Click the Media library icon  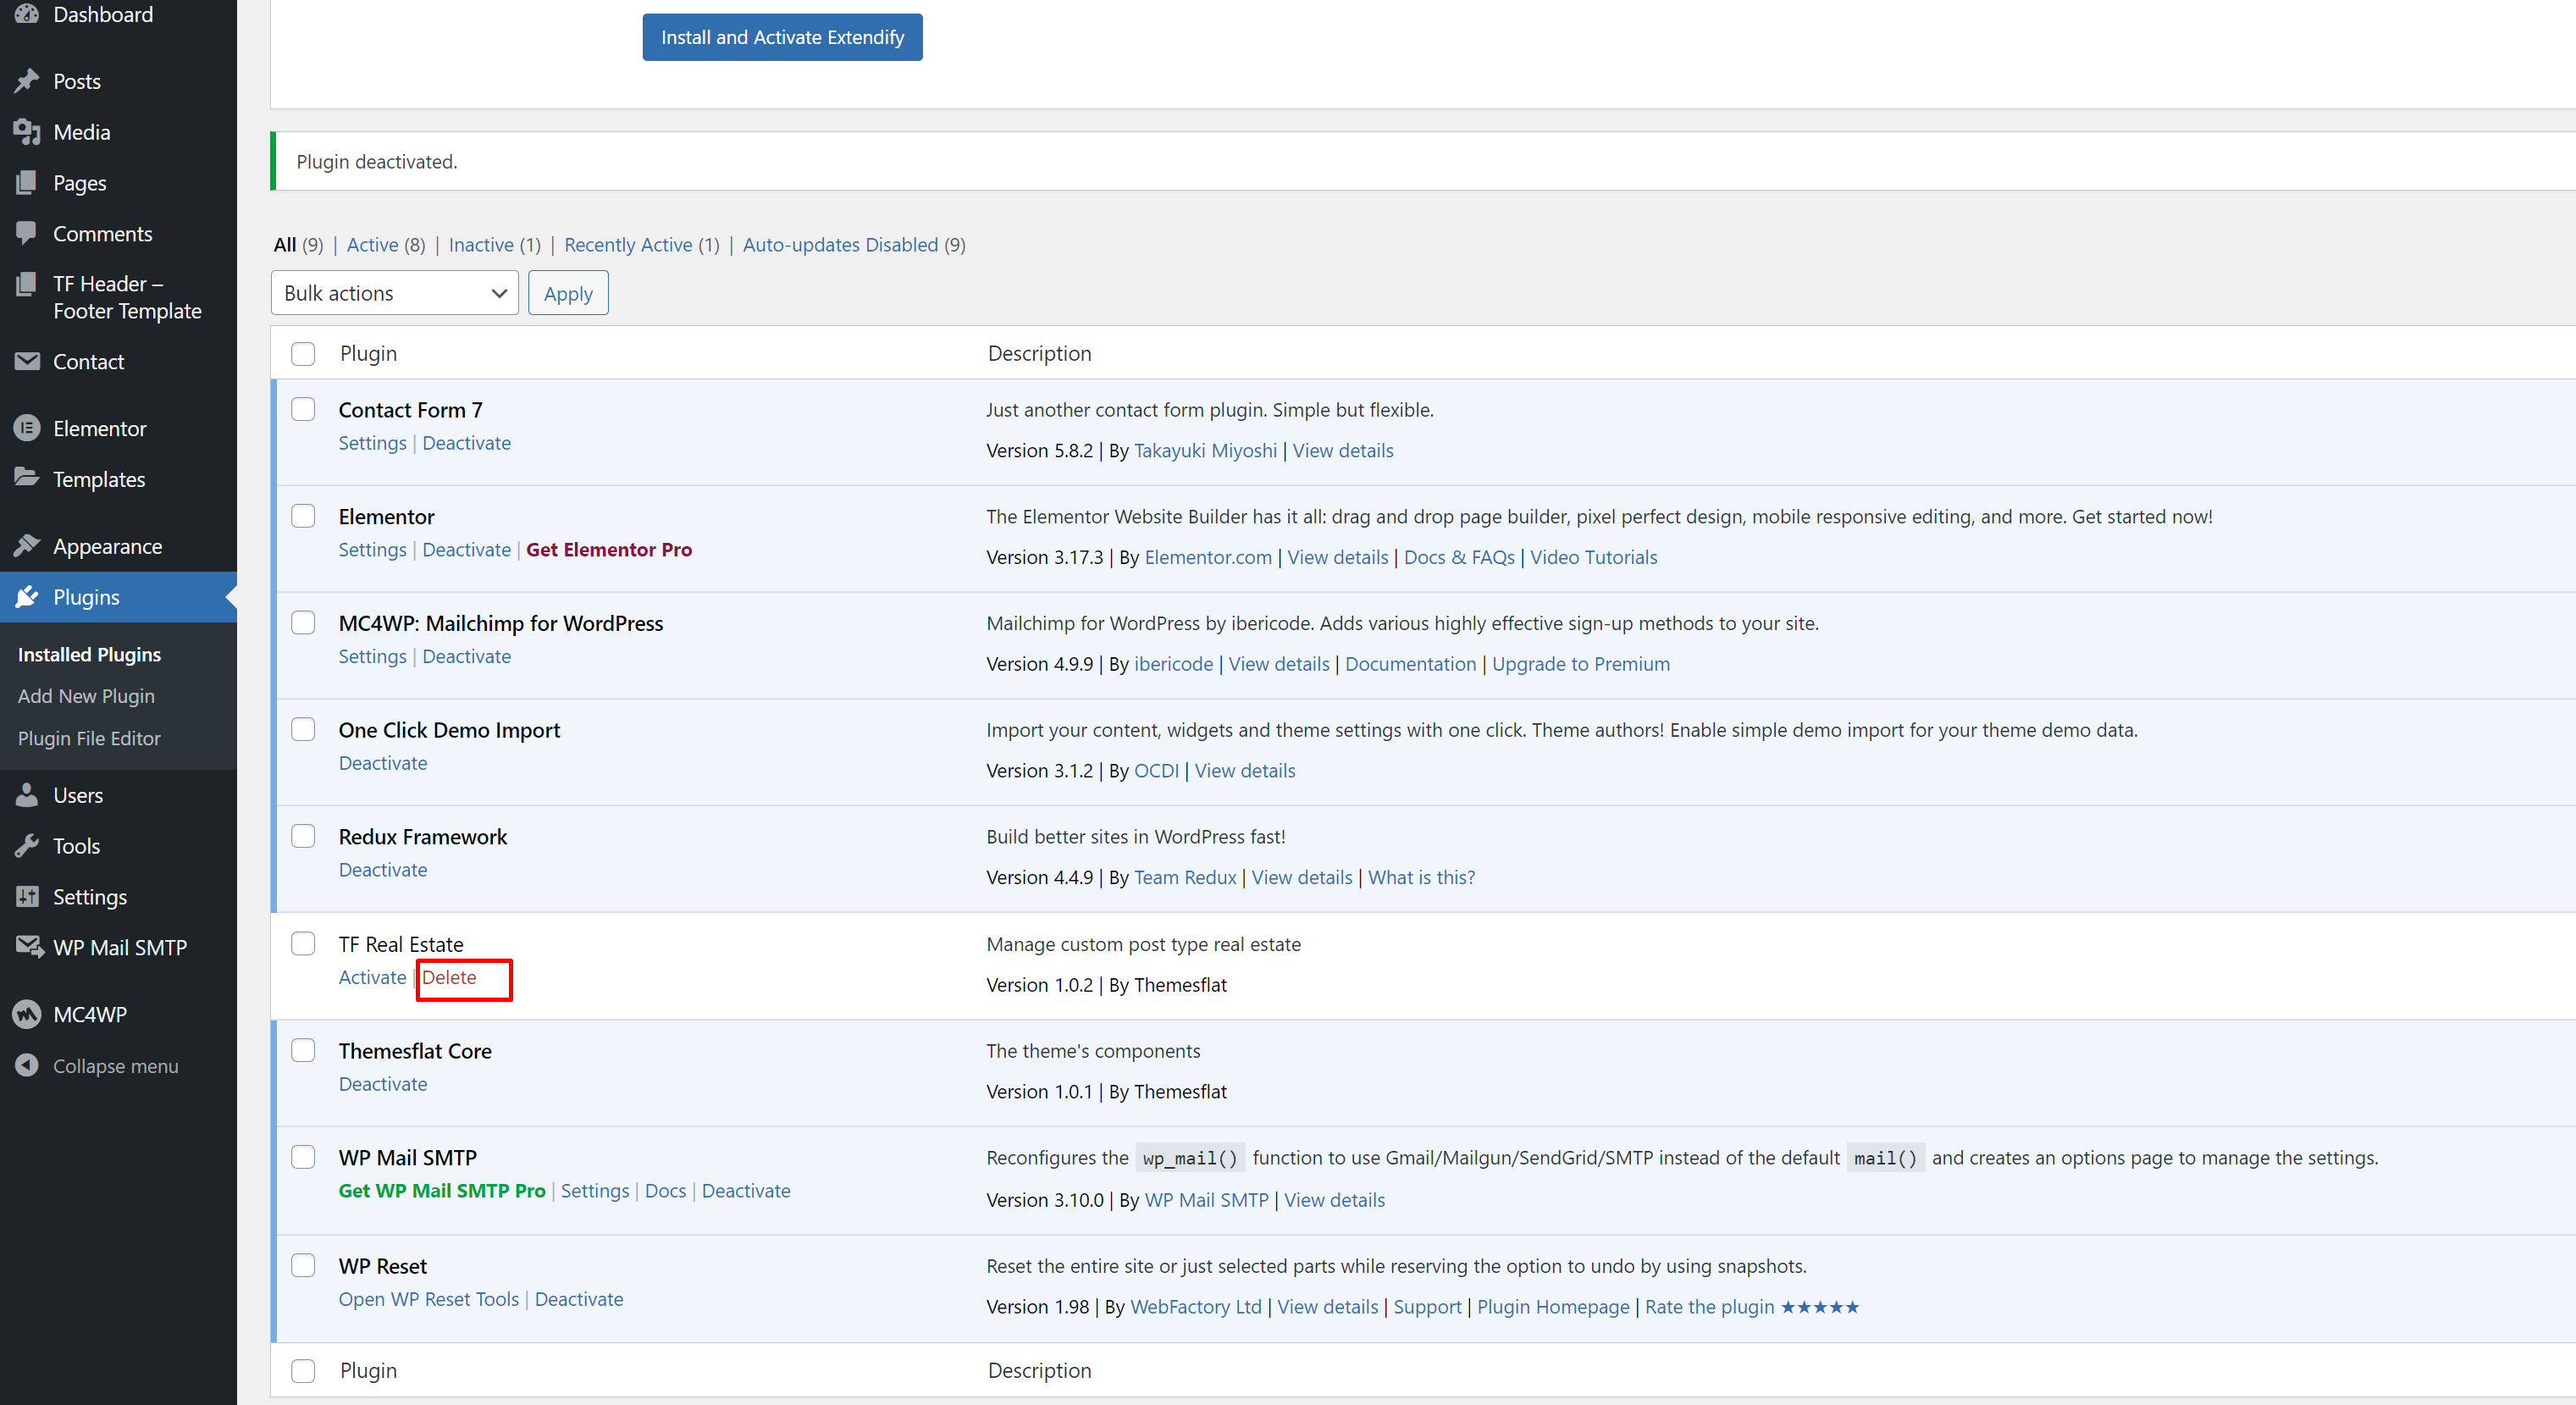27,132
